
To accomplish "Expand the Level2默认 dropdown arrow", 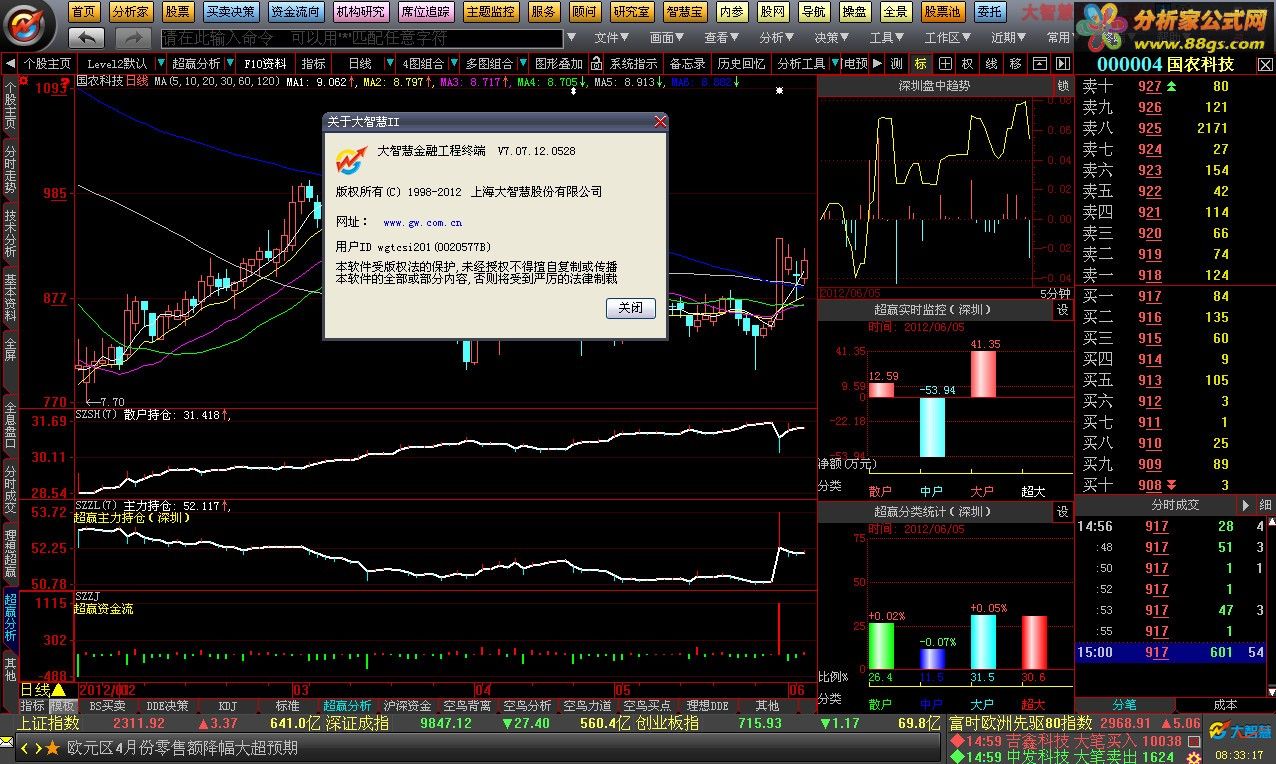I will 160,63.
